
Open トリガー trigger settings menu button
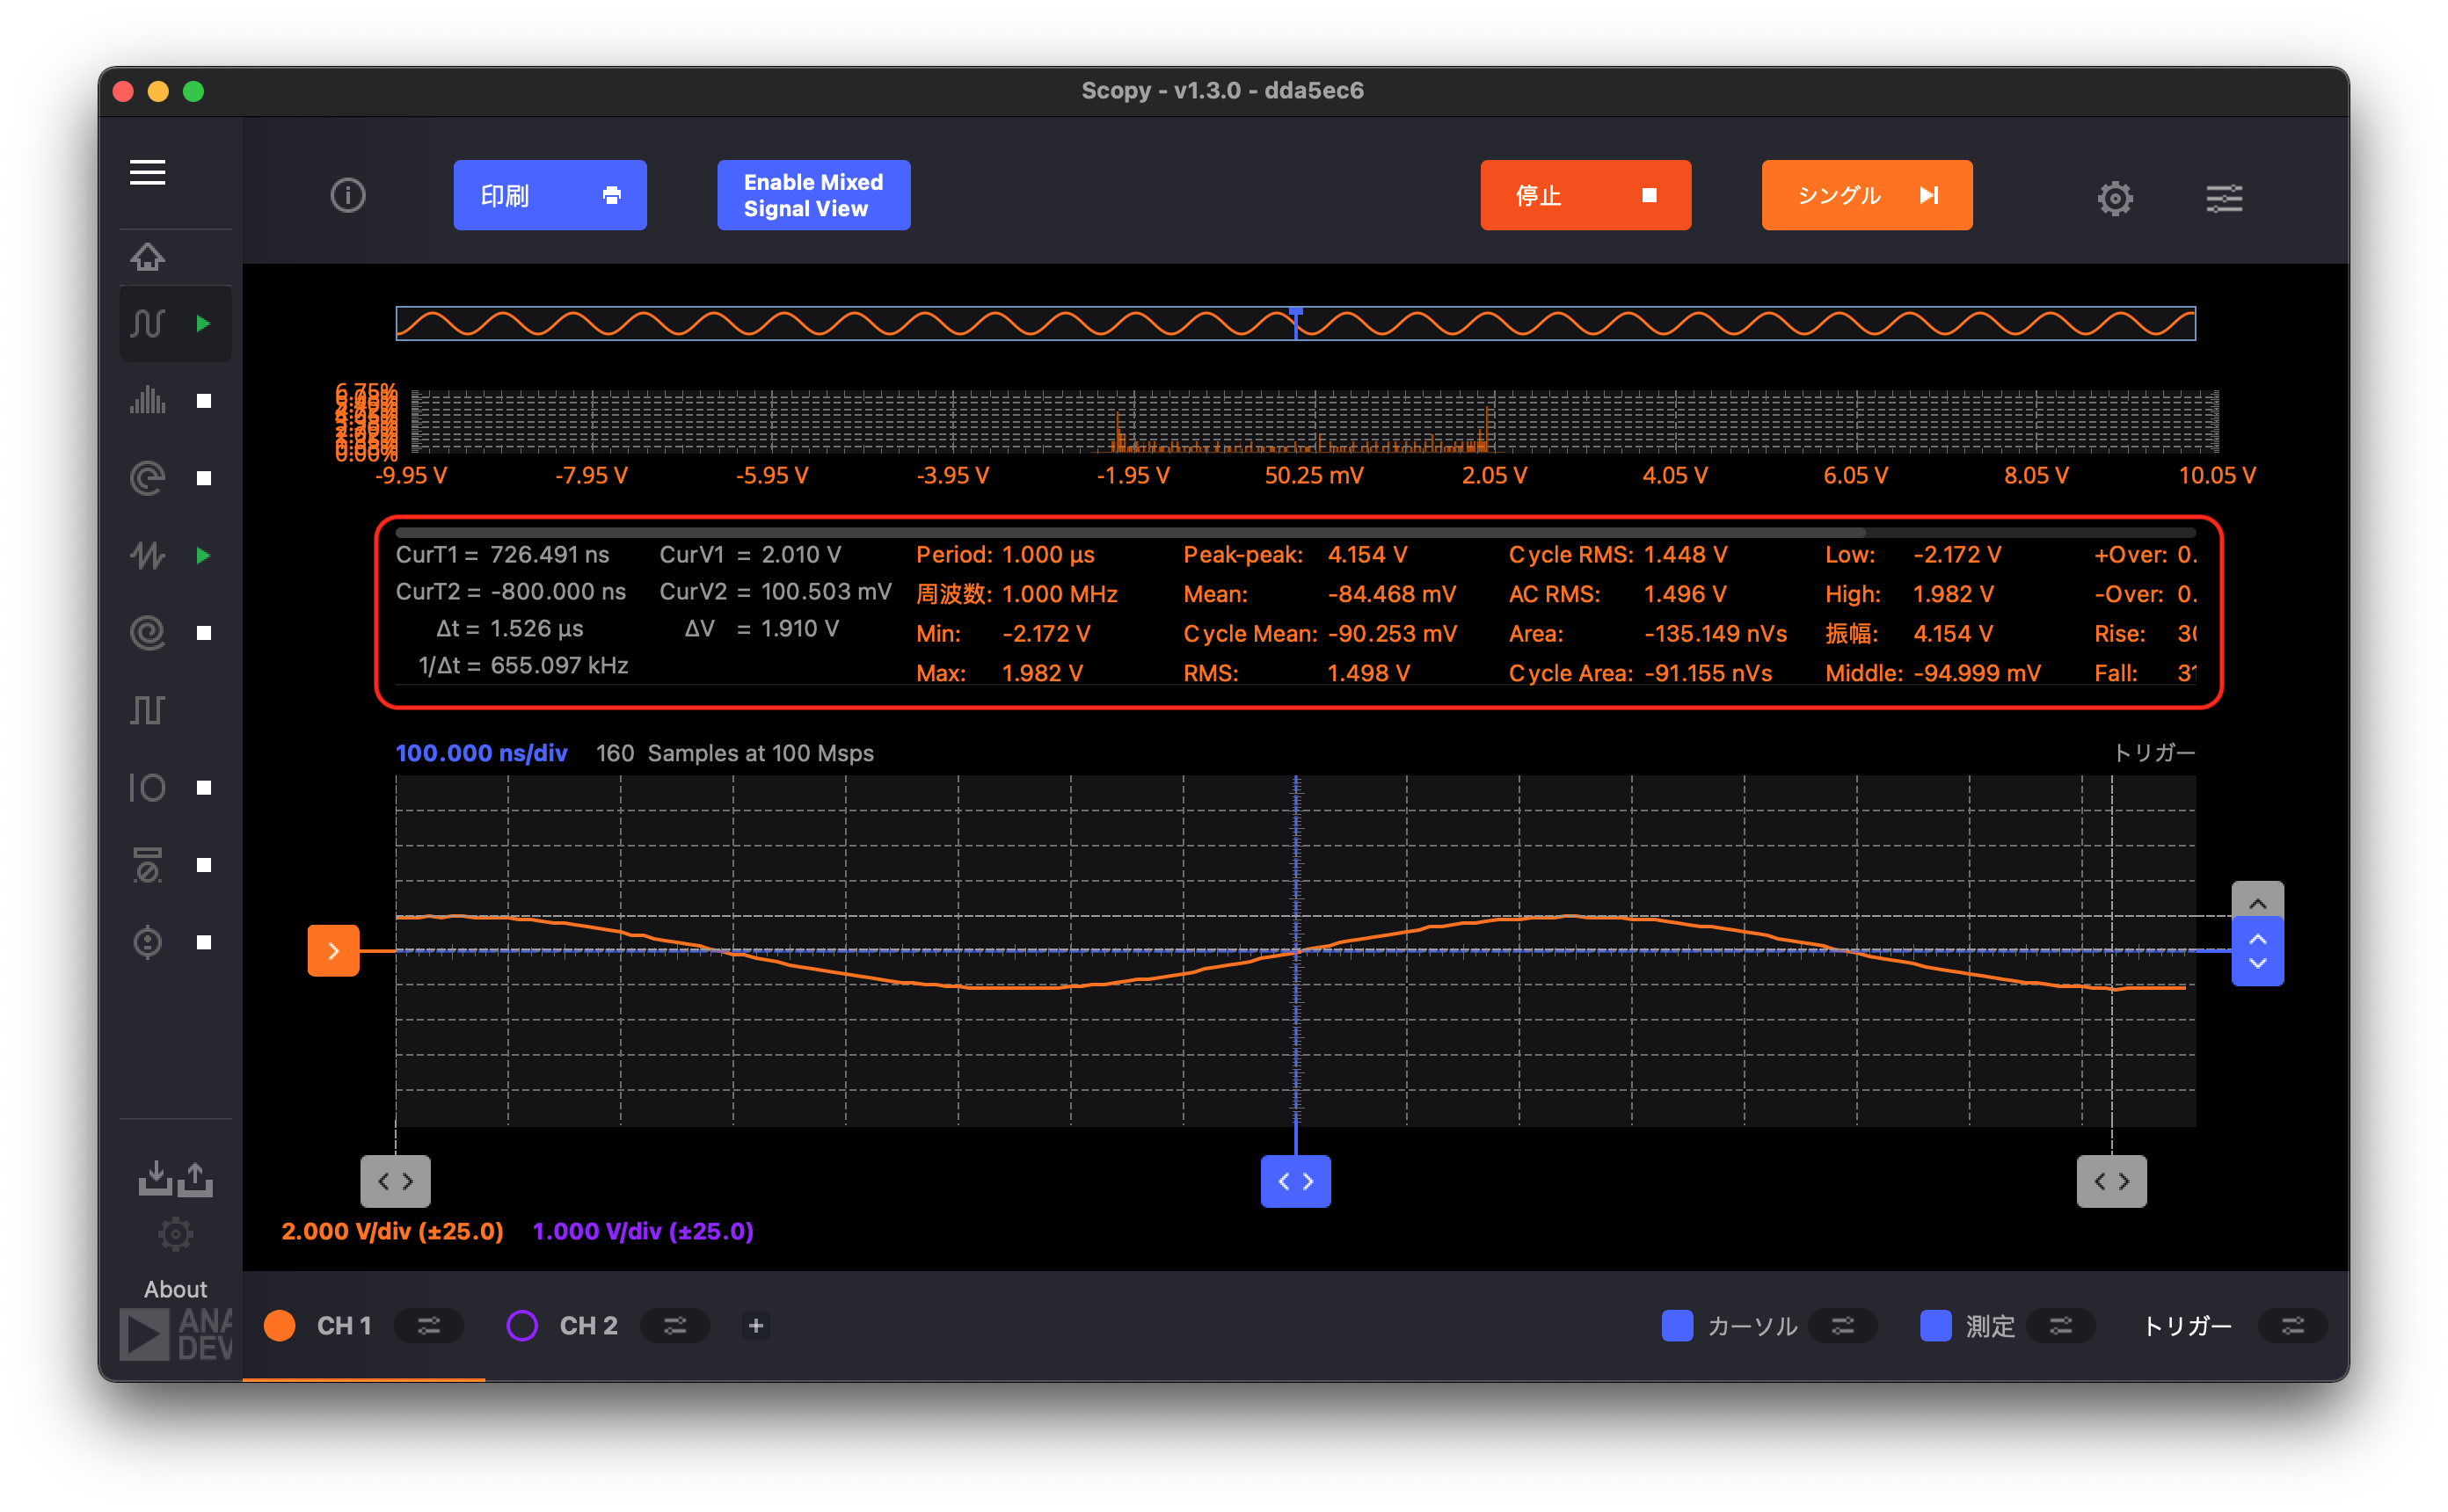tap(2293, 1325)
